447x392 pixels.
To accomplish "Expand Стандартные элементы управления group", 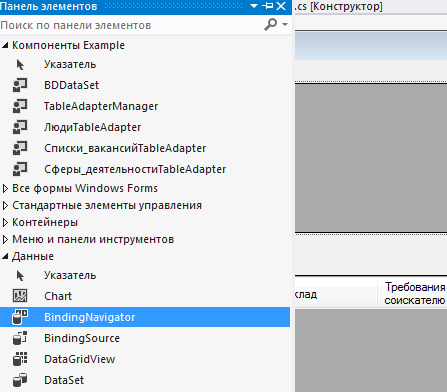I will click(x=5, y=205).
